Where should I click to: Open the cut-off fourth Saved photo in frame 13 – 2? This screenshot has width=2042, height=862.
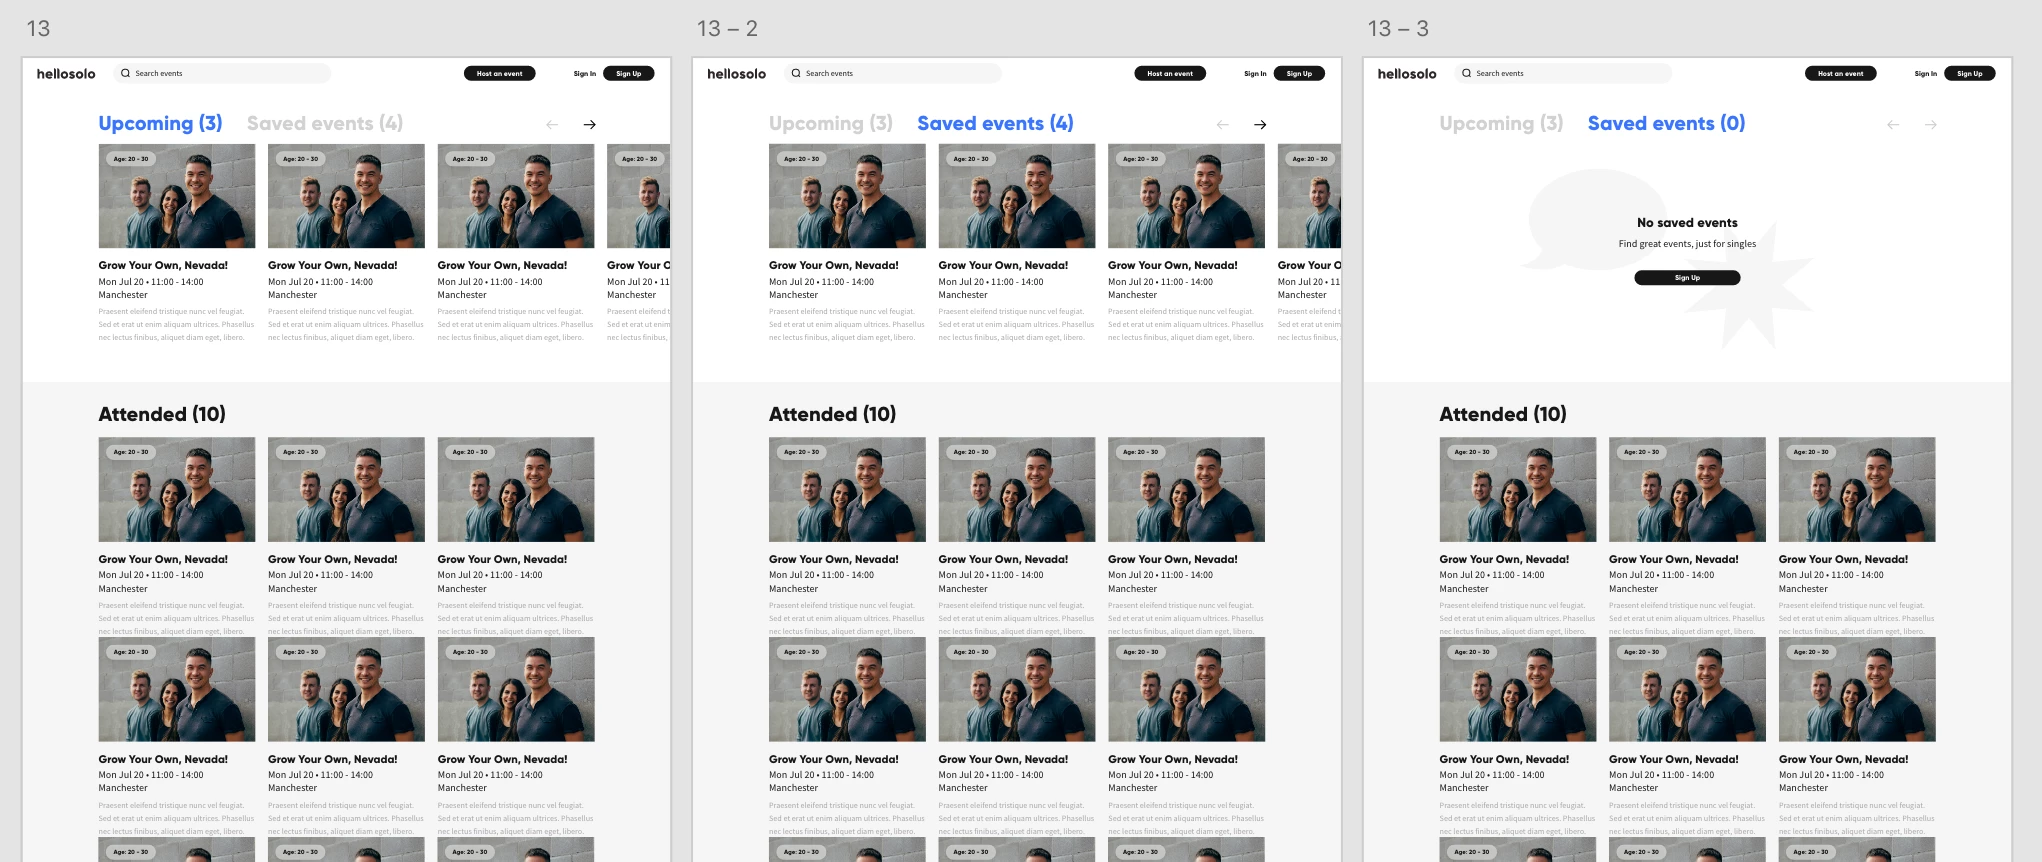click(1309, 196)
